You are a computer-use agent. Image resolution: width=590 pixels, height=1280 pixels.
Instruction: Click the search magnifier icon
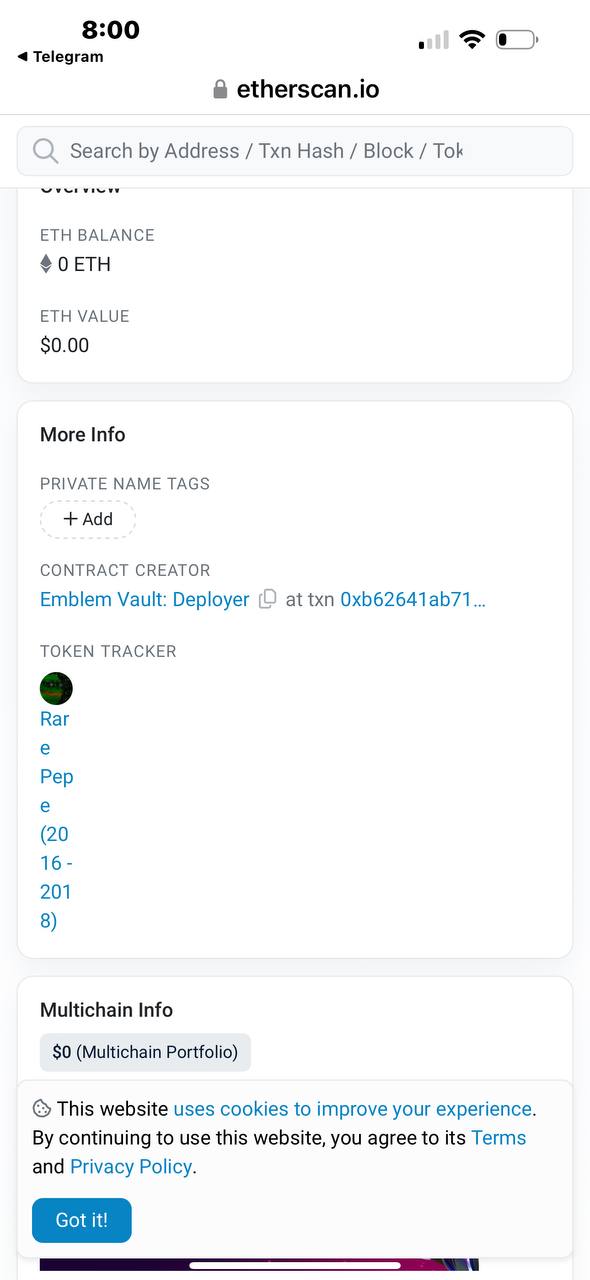(45, 151)
